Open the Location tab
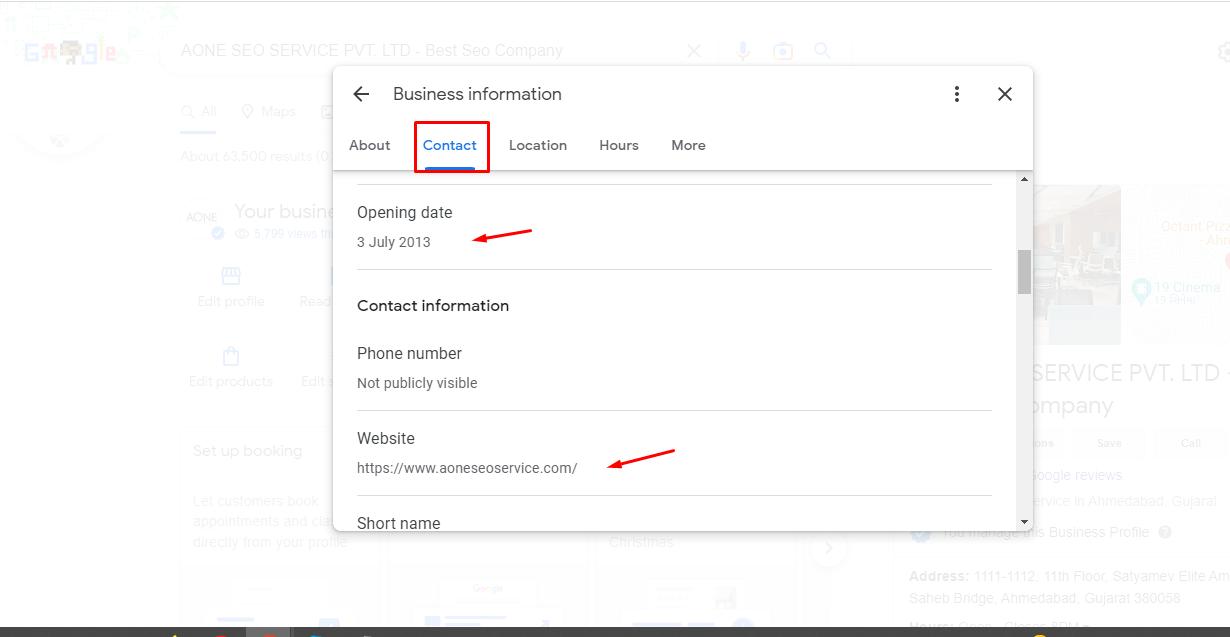Screen dimensions: 1230x637 coord(538,145)
